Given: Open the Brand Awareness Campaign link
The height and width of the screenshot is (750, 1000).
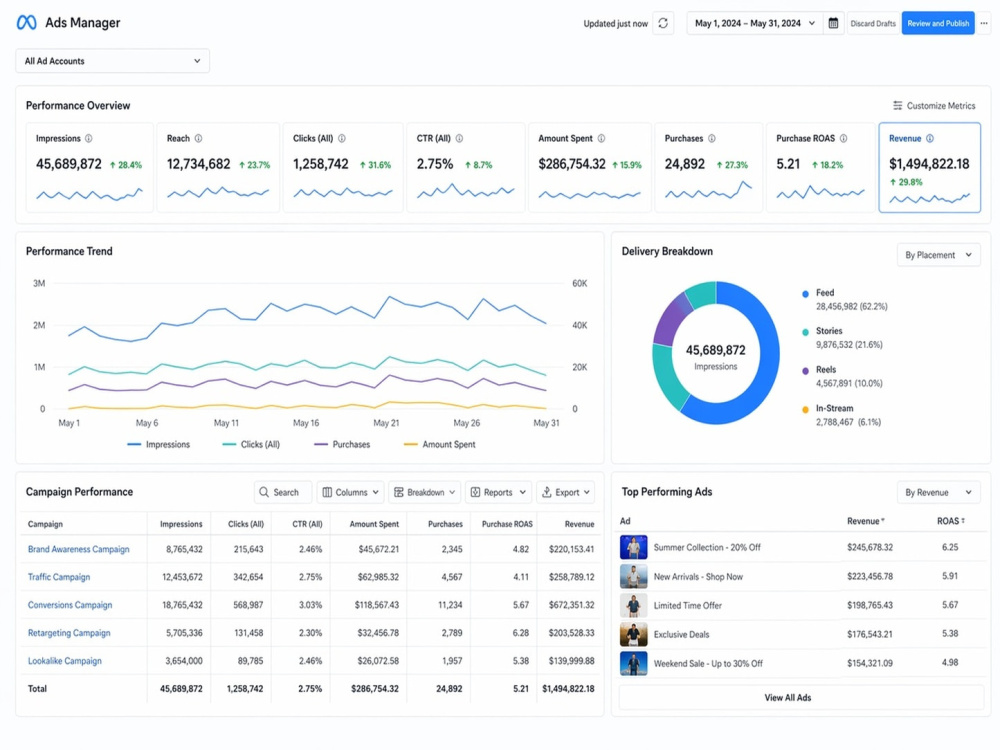Looking at the screenshot, I should pyautogui.click(x=78, y=549).
